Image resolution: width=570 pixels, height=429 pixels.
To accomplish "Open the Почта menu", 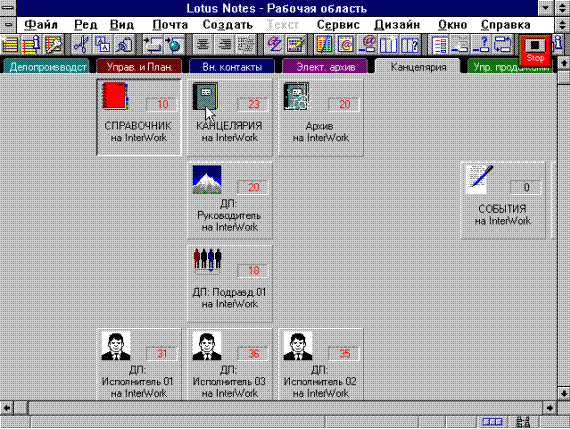I will click(x=170, y=25).
